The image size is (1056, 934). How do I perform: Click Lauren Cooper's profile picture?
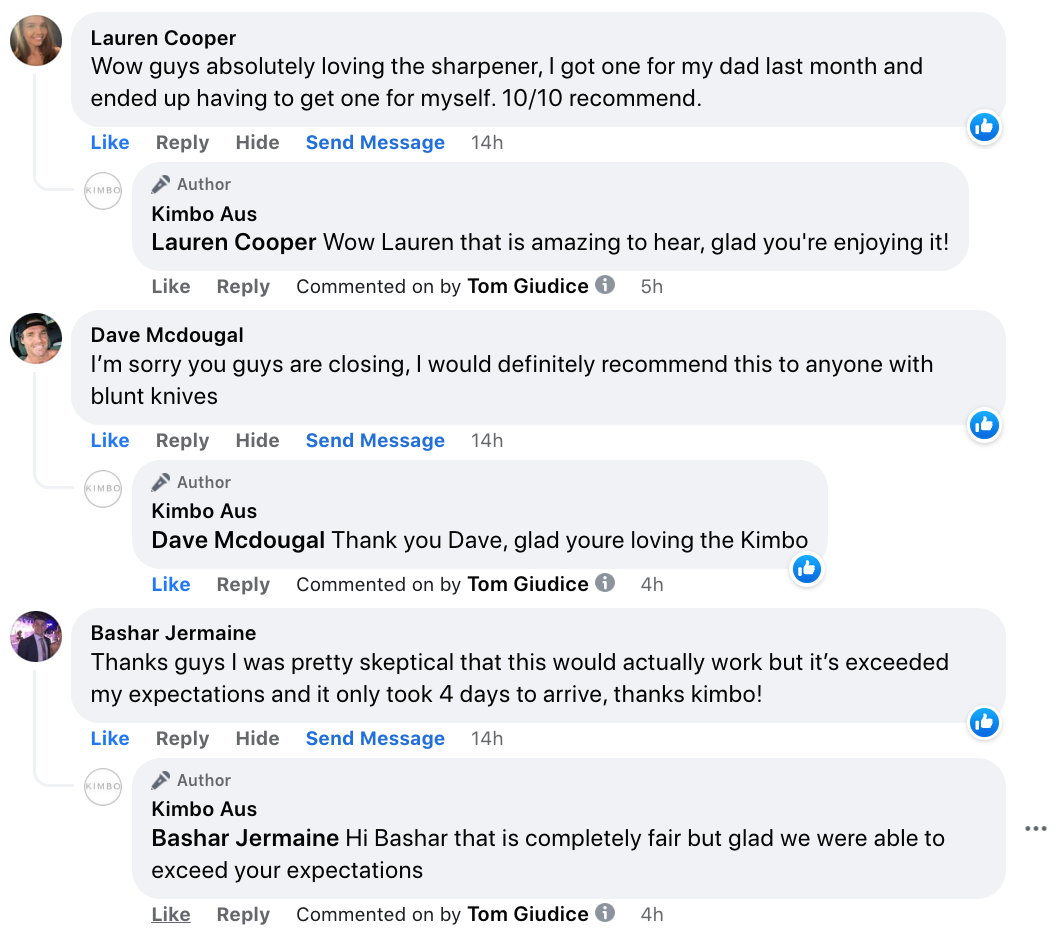(x=36, y=41)
